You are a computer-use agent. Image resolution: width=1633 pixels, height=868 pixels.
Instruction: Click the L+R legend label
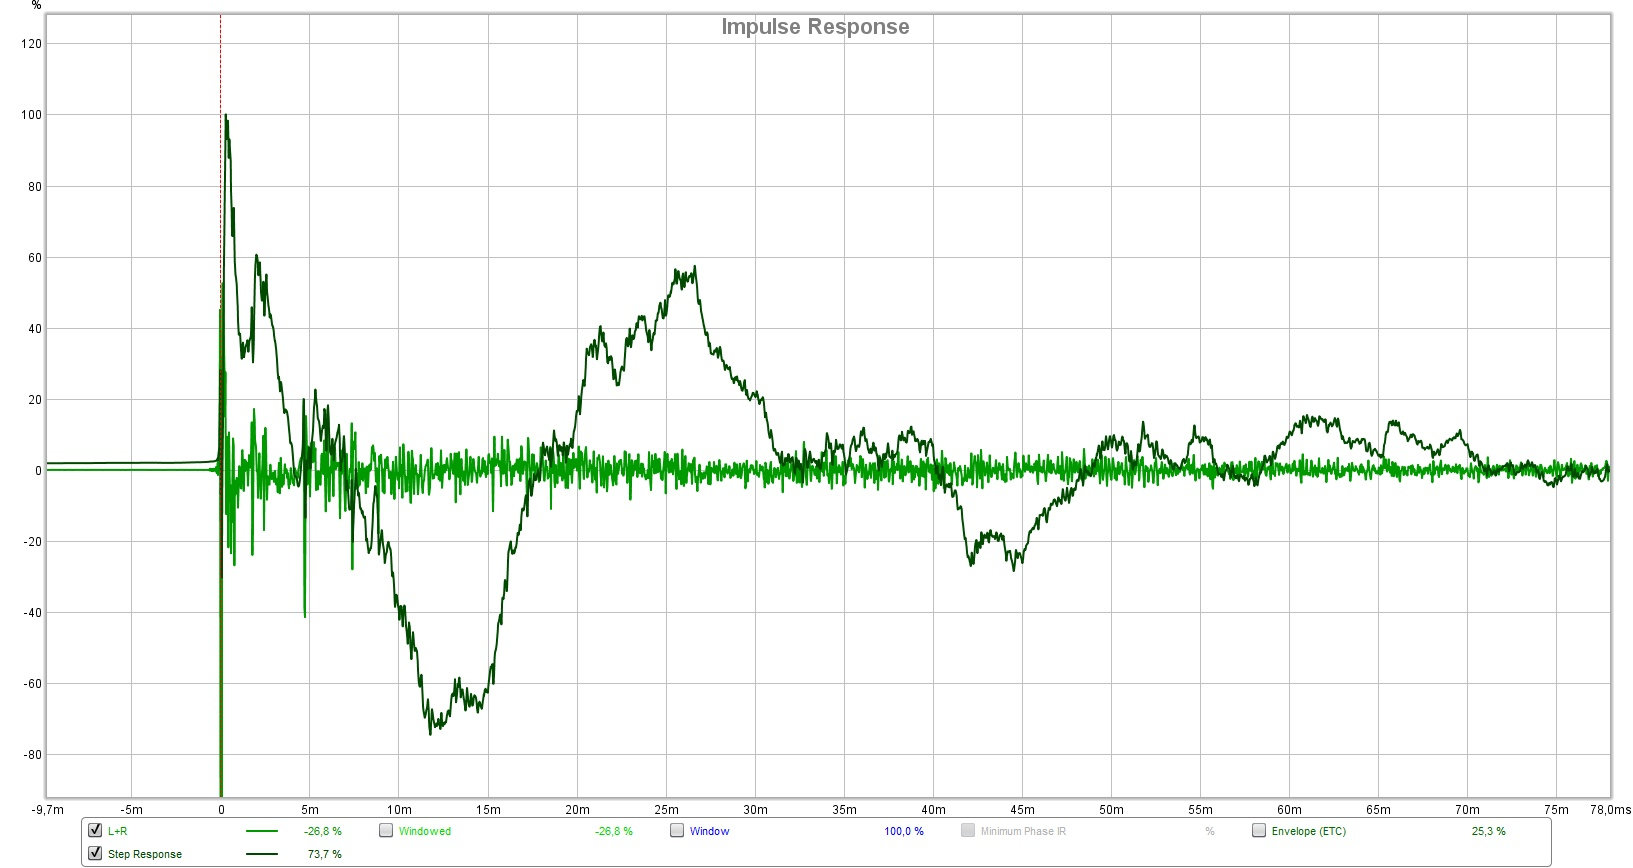pyautogui.click(x=117, y=831)
